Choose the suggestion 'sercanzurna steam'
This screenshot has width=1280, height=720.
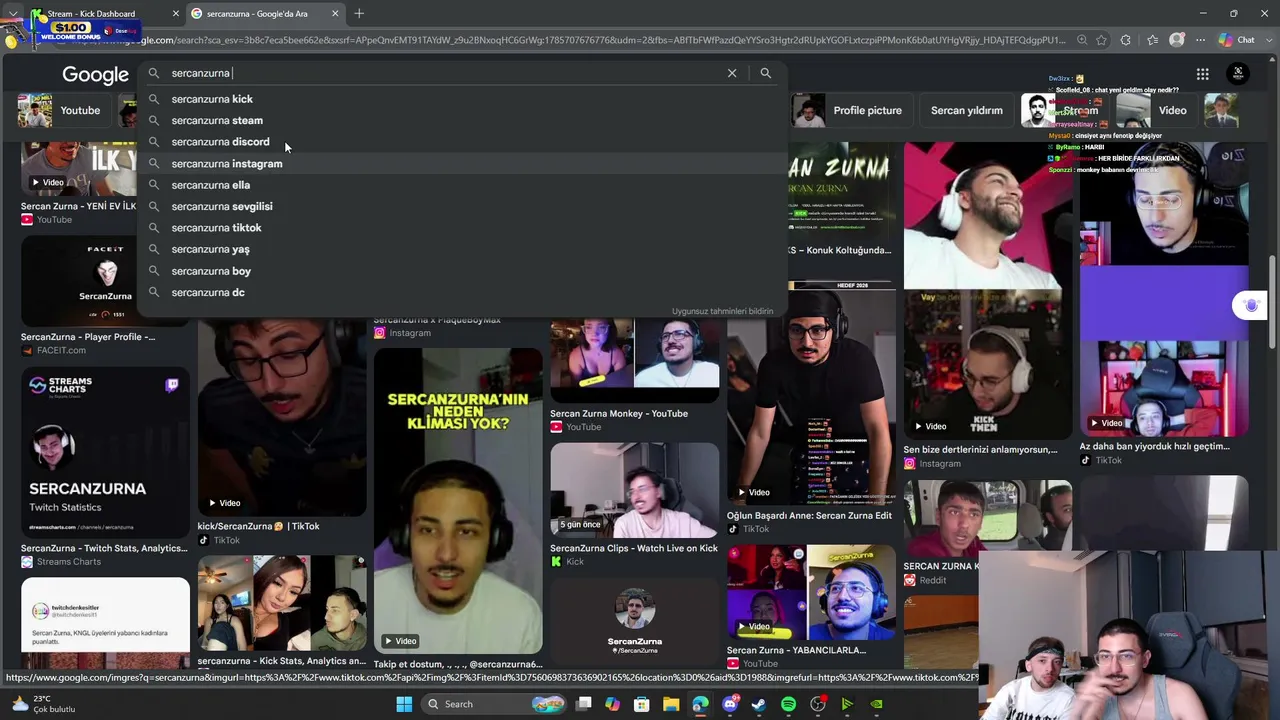(462, 120)
